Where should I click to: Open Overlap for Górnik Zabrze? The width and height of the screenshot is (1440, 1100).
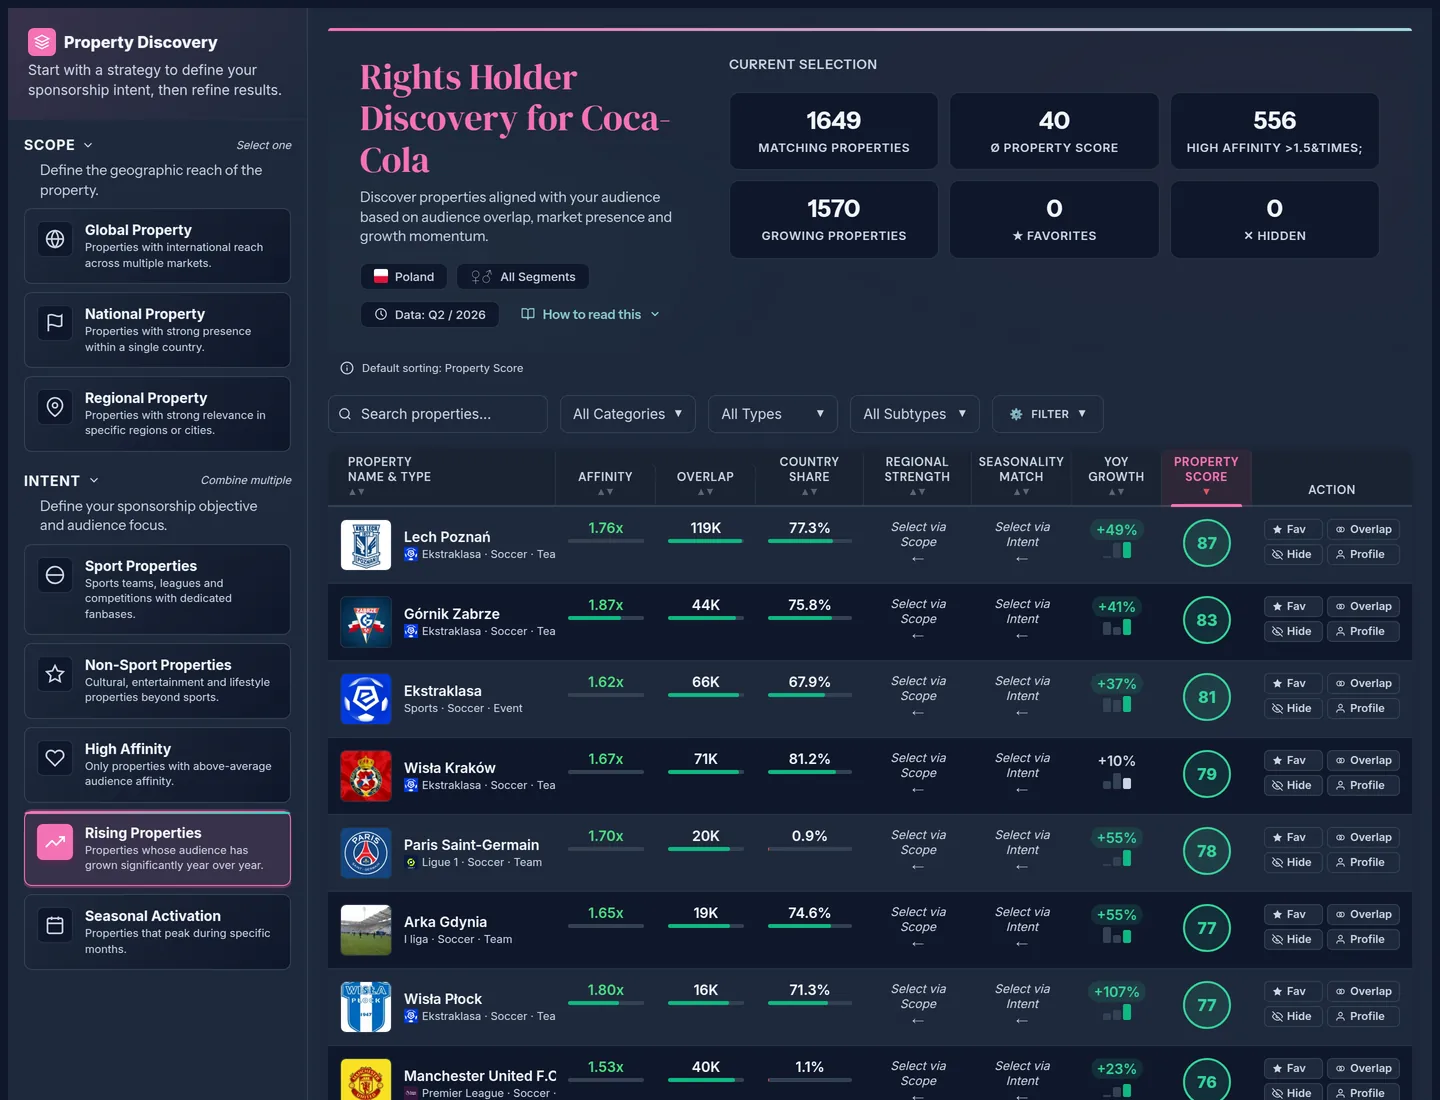(x=1363, y=606)
